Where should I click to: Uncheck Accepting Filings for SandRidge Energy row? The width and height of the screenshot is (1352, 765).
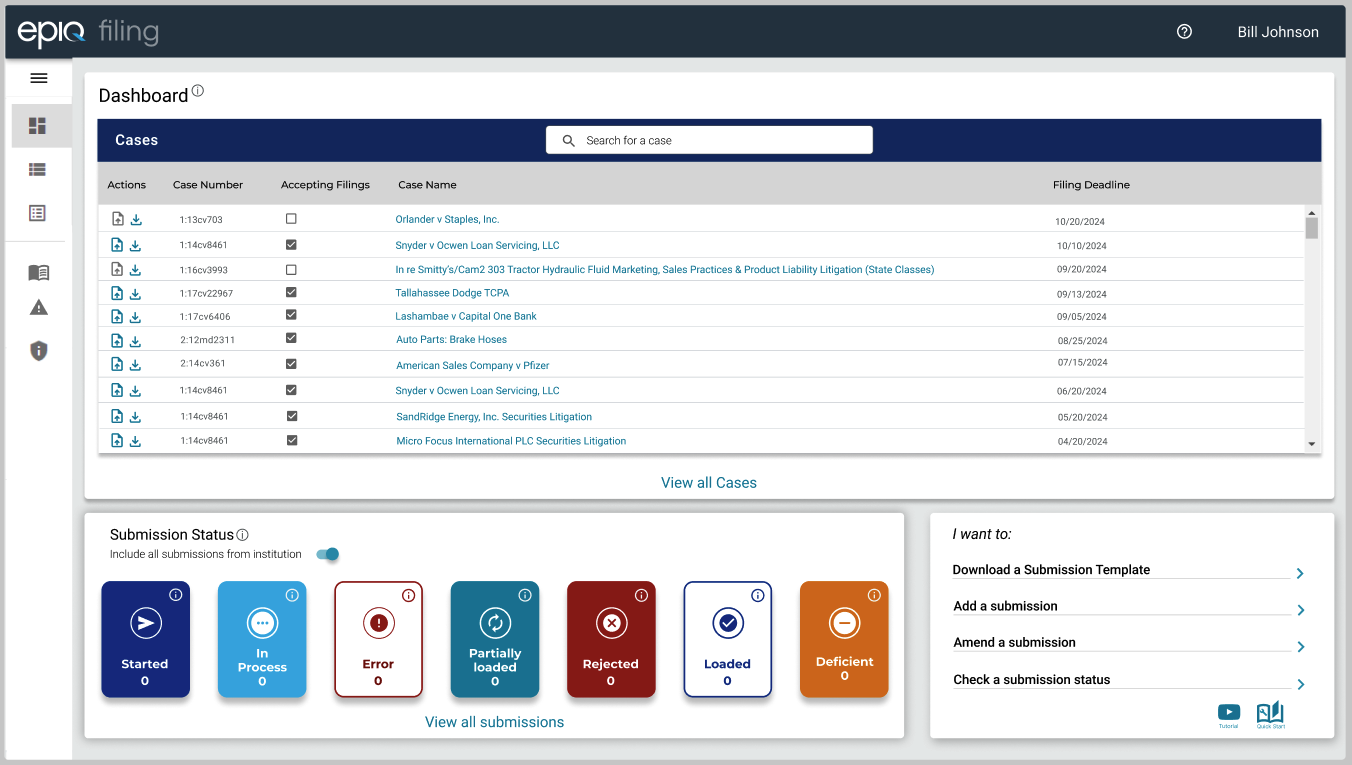291,415
